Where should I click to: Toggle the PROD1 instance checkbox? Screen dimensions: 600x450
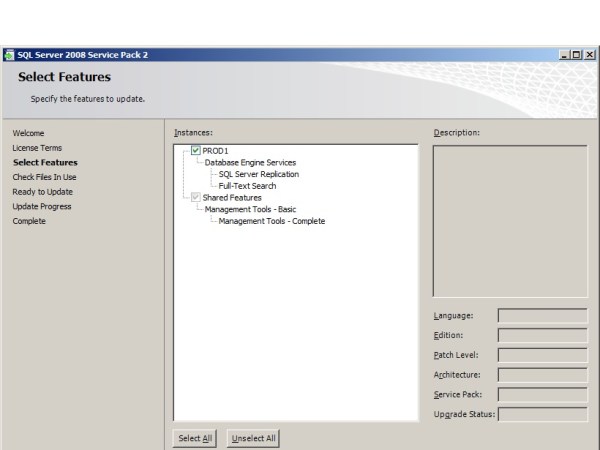(196, 151)
